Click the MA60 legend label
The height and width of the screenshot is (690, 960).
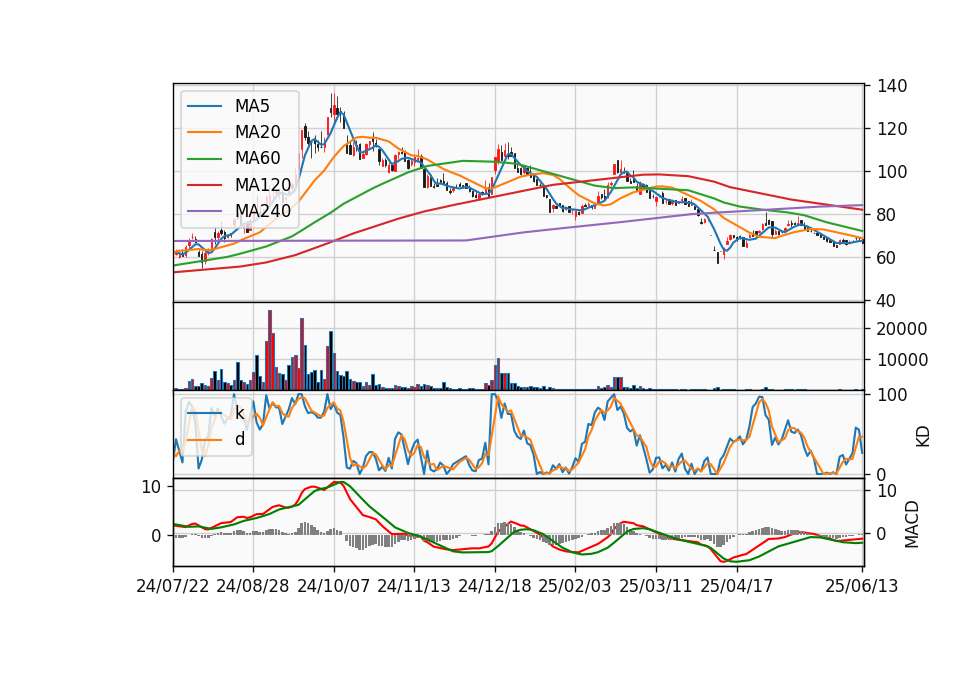(257, 159)
